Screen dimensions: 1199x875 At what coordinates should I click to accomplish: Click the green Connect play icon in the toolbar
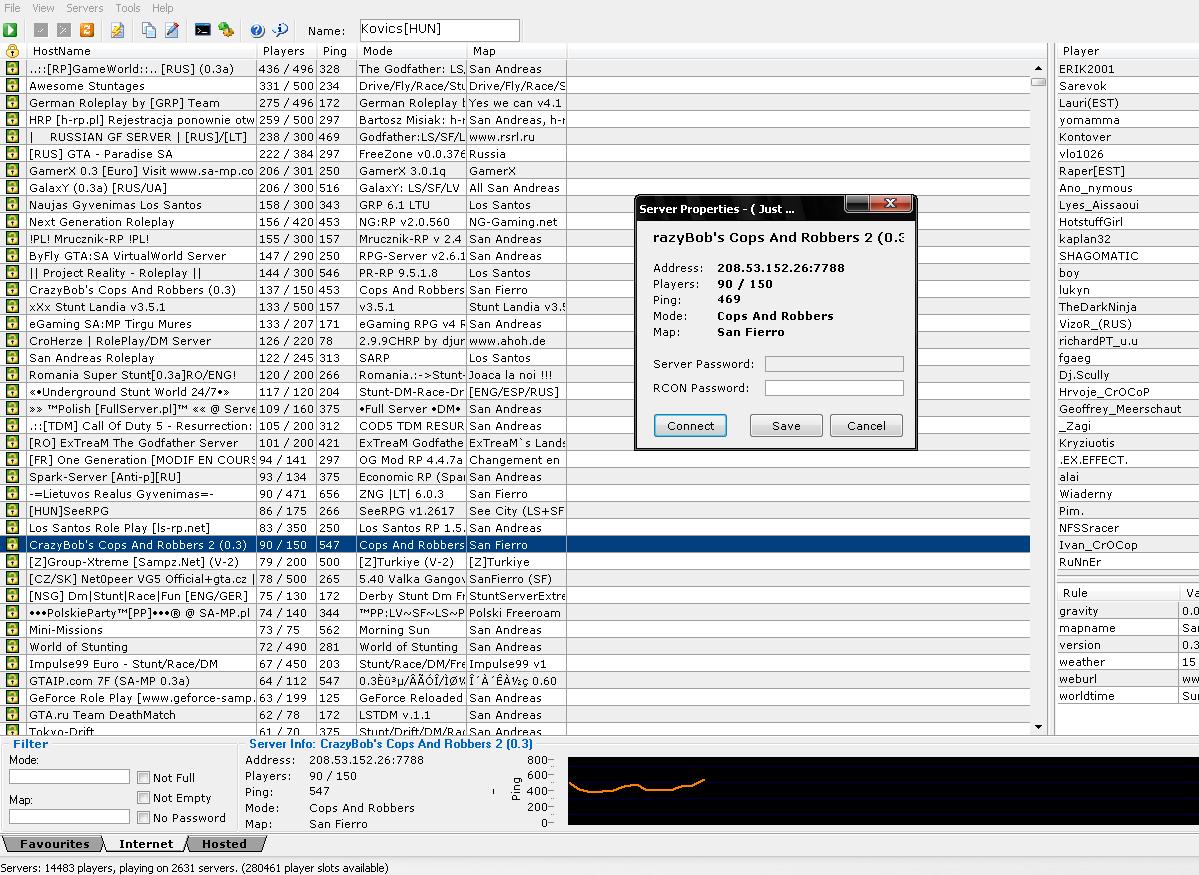coord(10,30)
